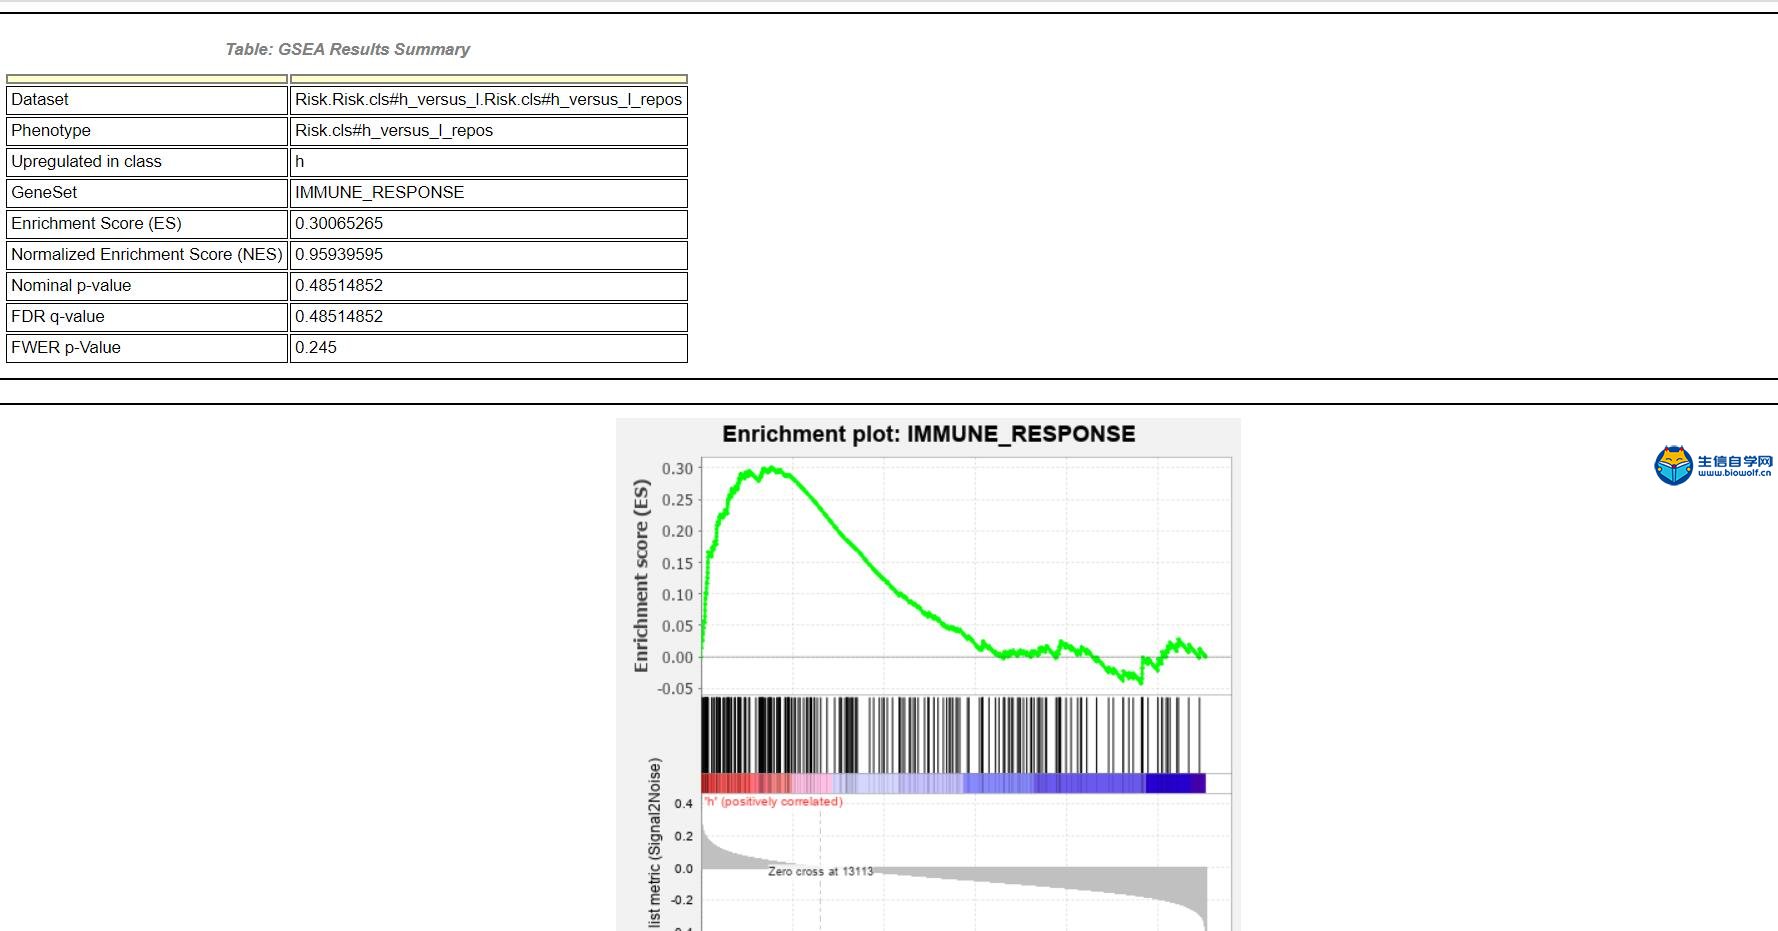Click the "Table: GSEA Results Summary" caption
Screen dimensions: 1778x931
(x=347, y=49)
